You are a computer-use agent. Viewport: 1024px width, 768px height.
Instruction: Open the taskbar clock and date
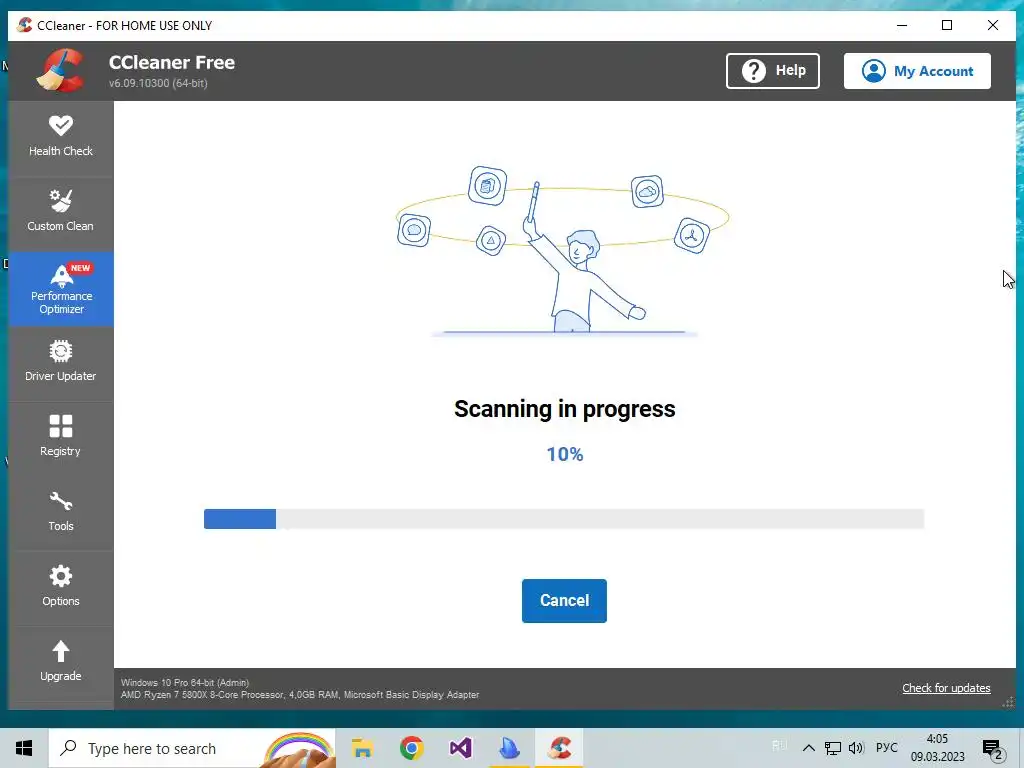[937, 748]
